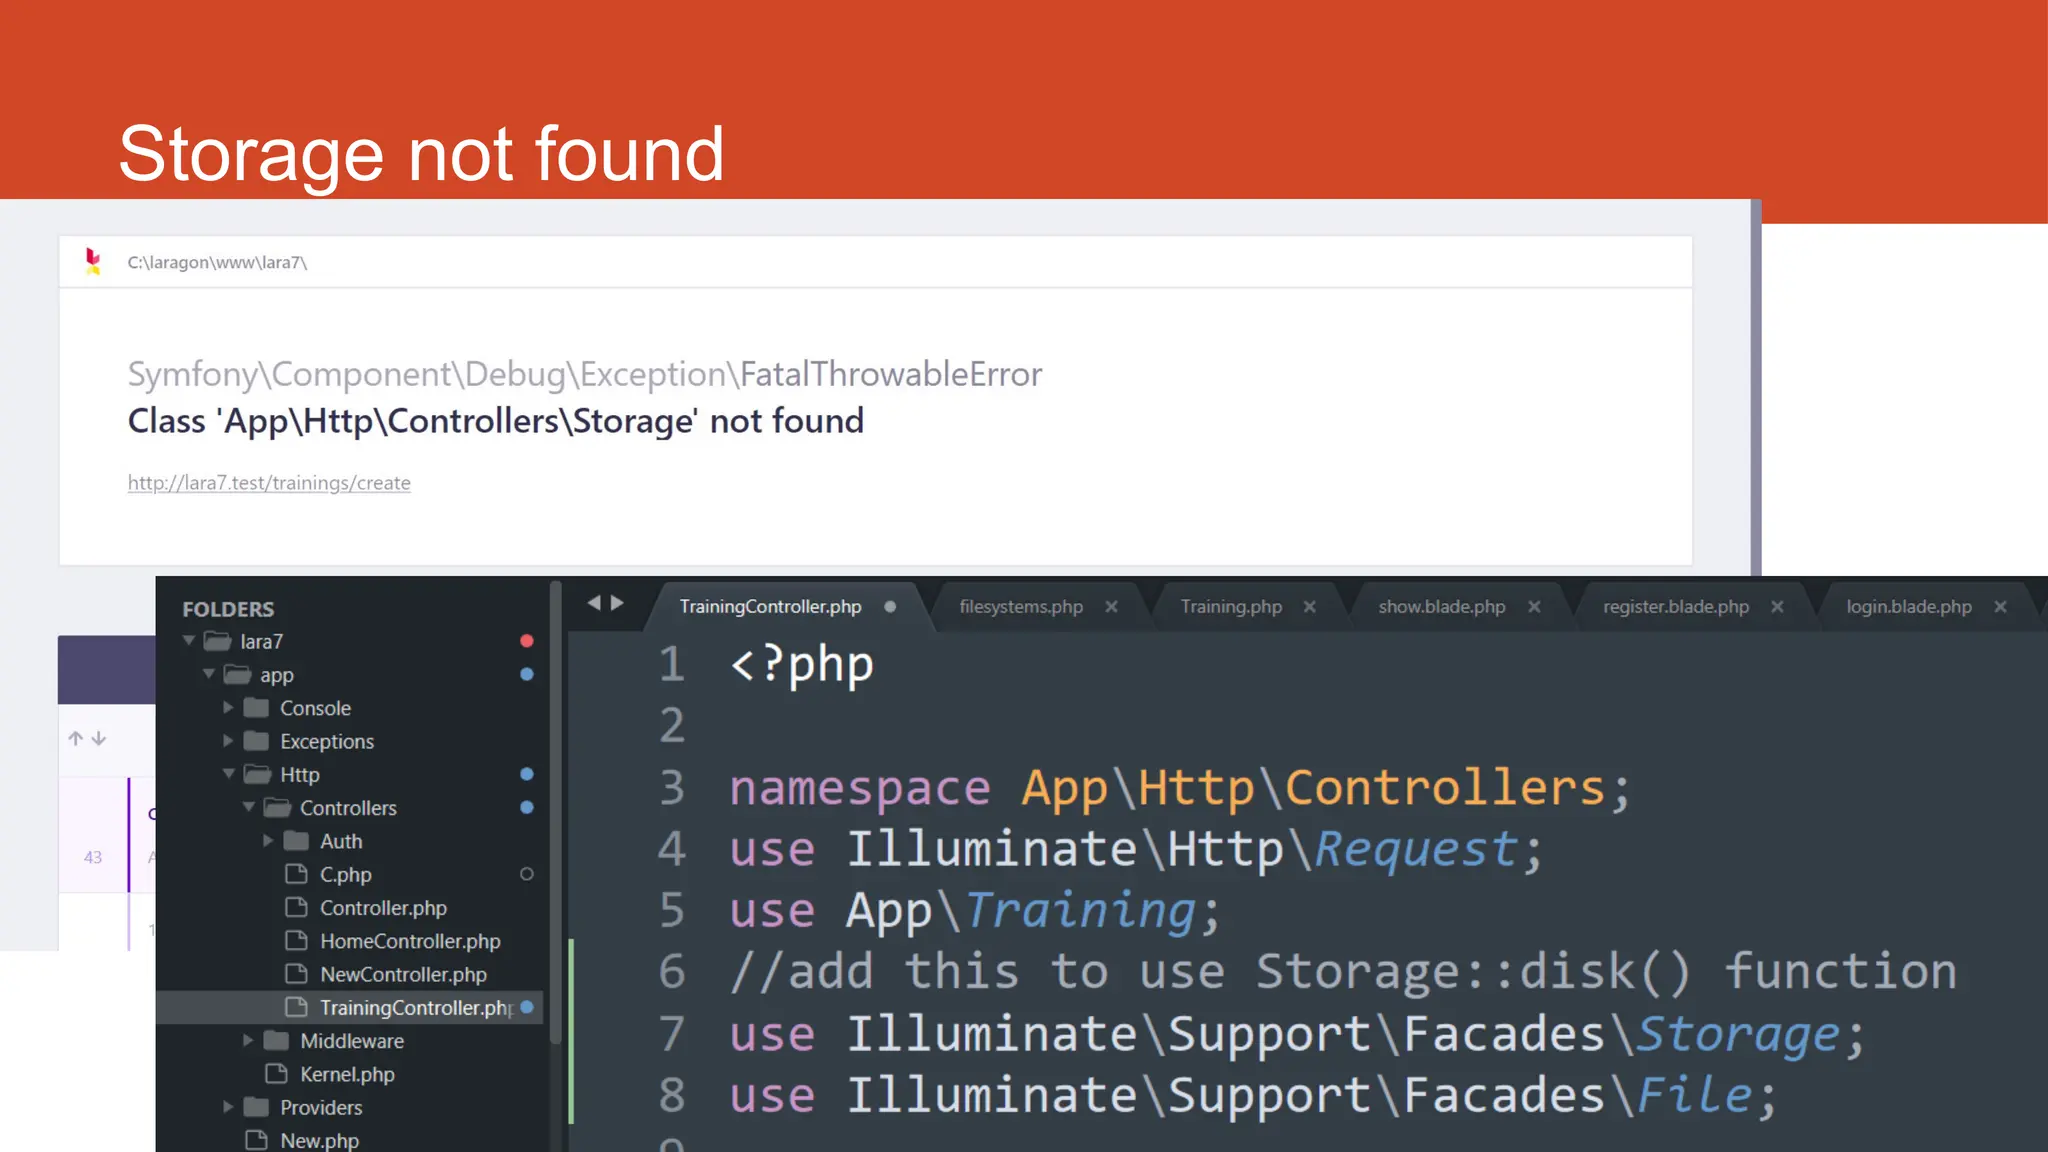Expand the Exceptions folder arrow
The width and height of the screenshot is (2048, 1152).
tap(228, 741)
